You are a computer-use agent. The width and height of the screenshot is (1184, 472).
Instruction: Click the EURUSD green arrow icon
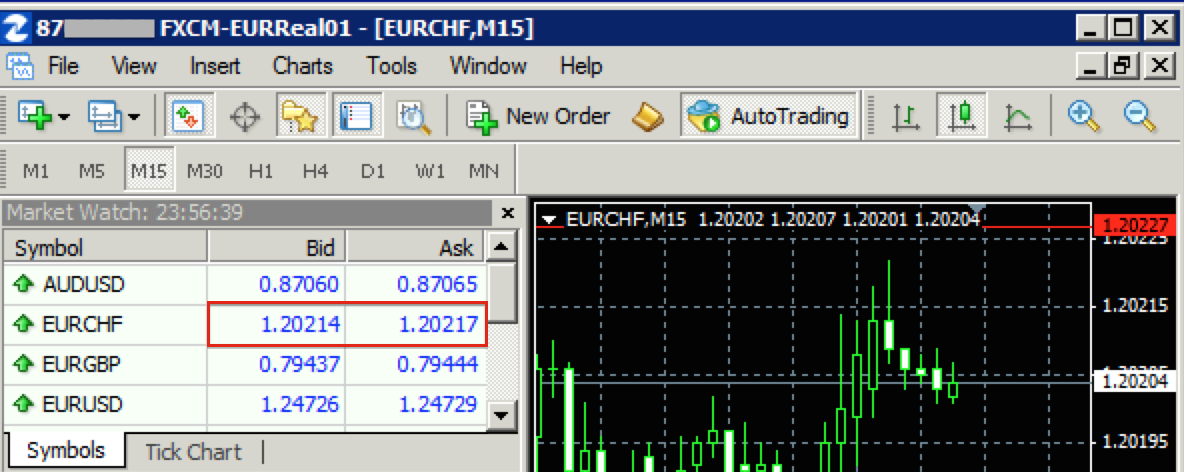pyautogui.click(x=24, y=404)
